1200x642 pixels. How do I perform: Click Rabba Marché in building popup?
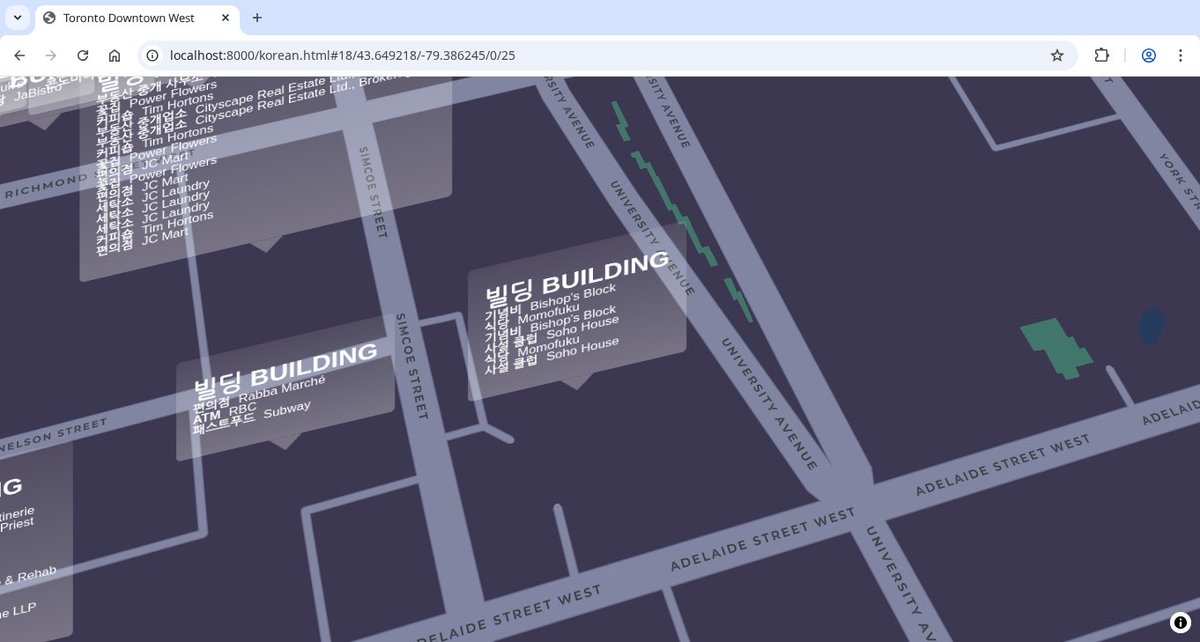click(283, 391)
